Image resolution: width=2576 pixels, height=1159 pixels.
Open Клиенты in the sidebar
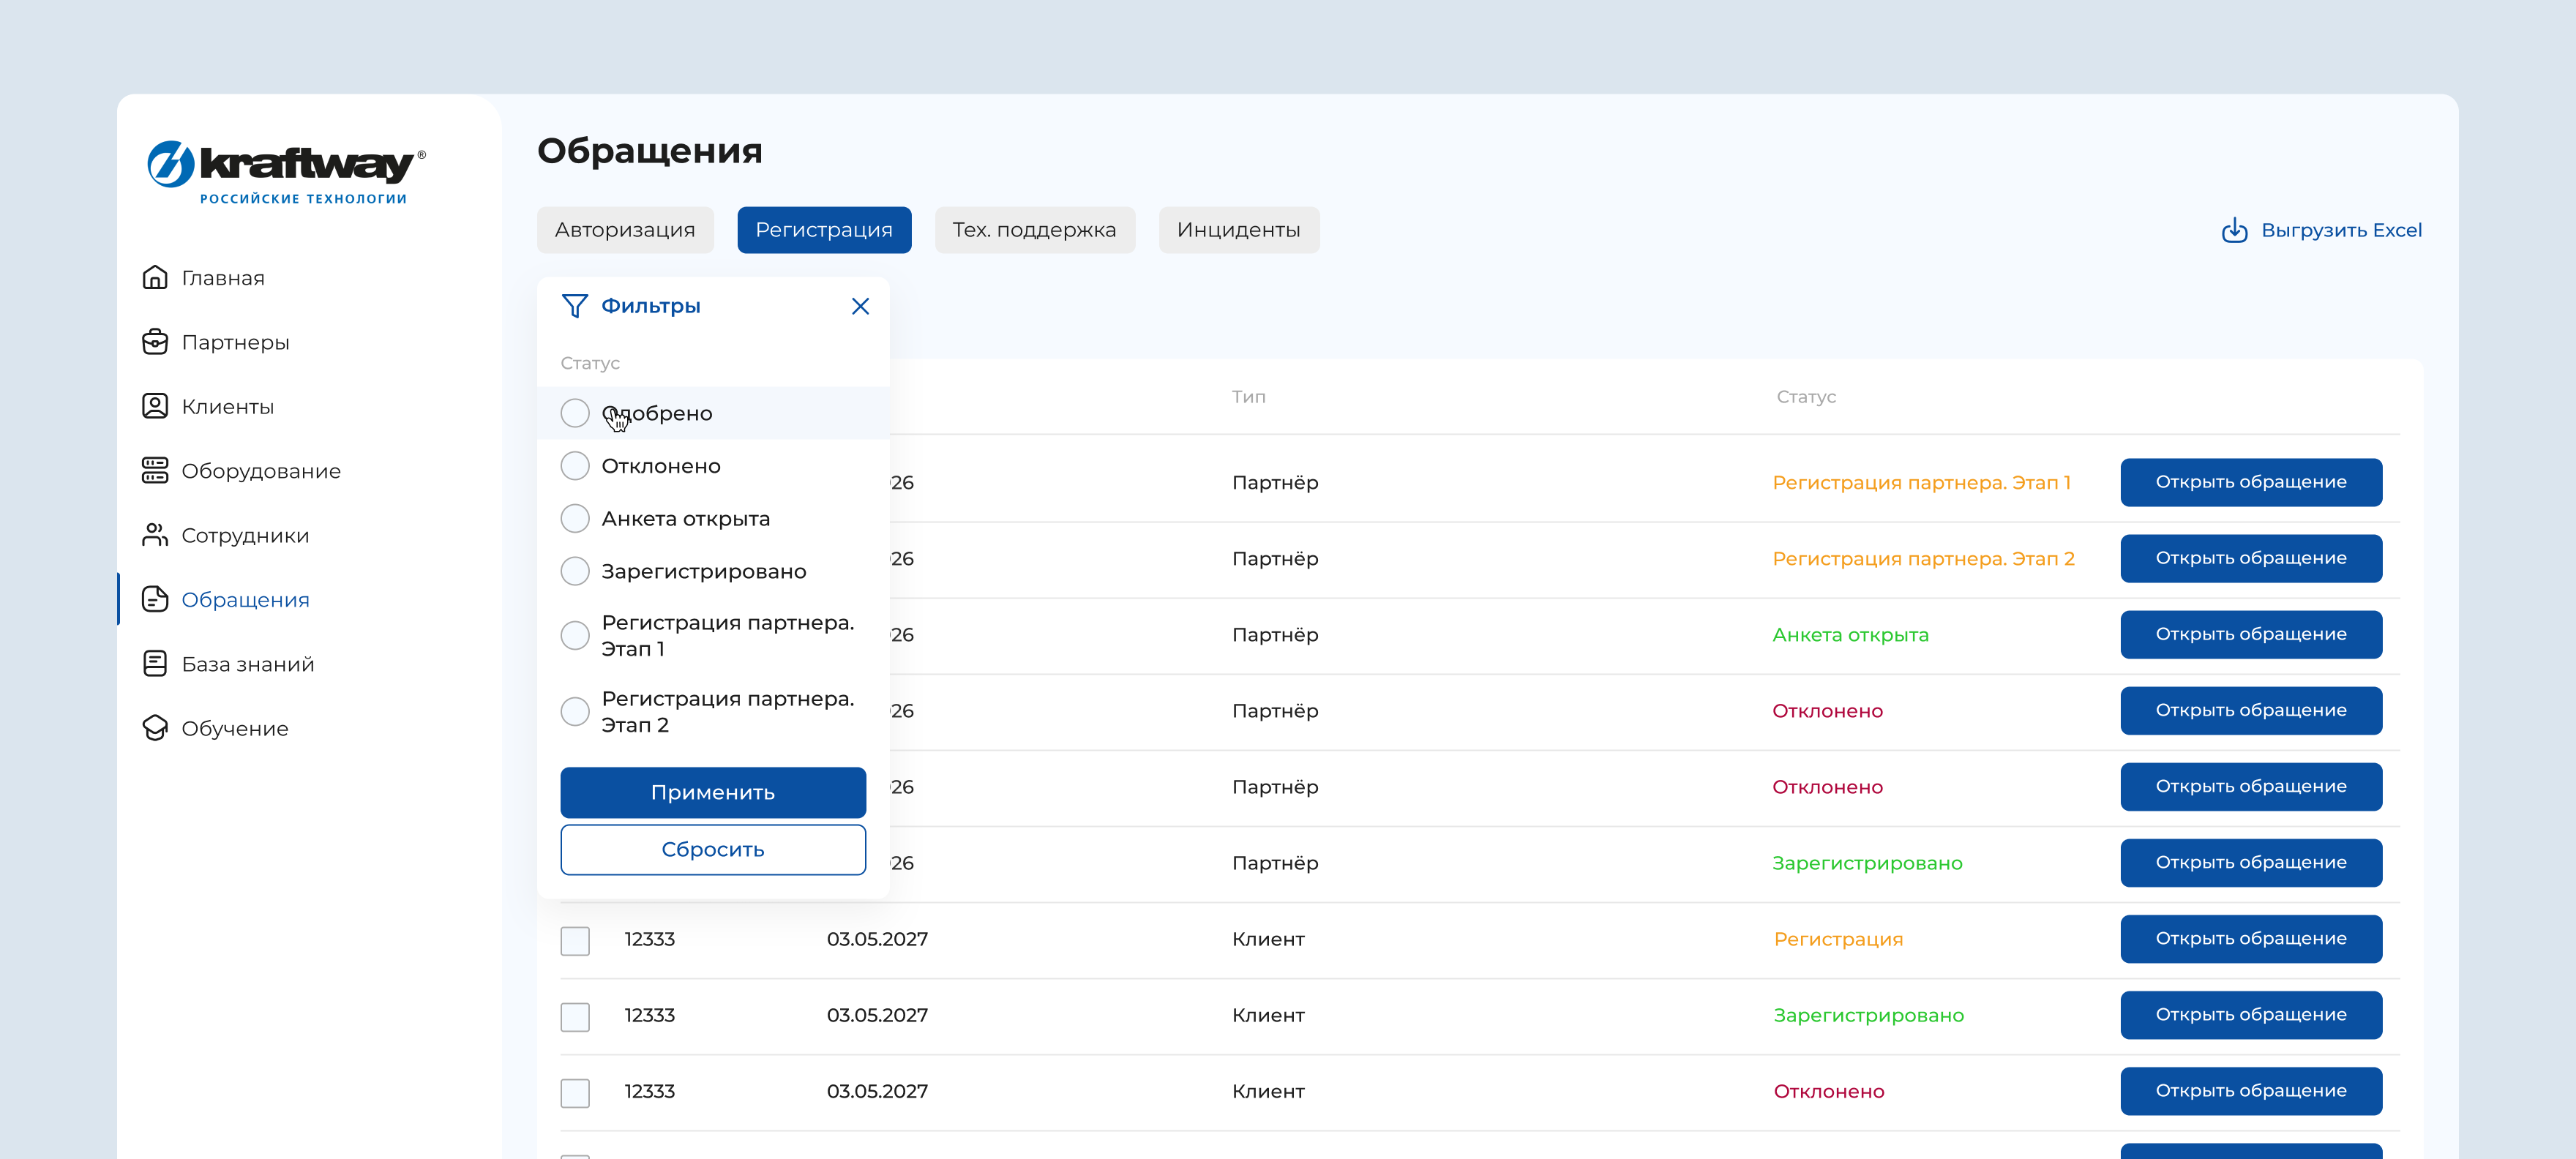pos(227,407)
